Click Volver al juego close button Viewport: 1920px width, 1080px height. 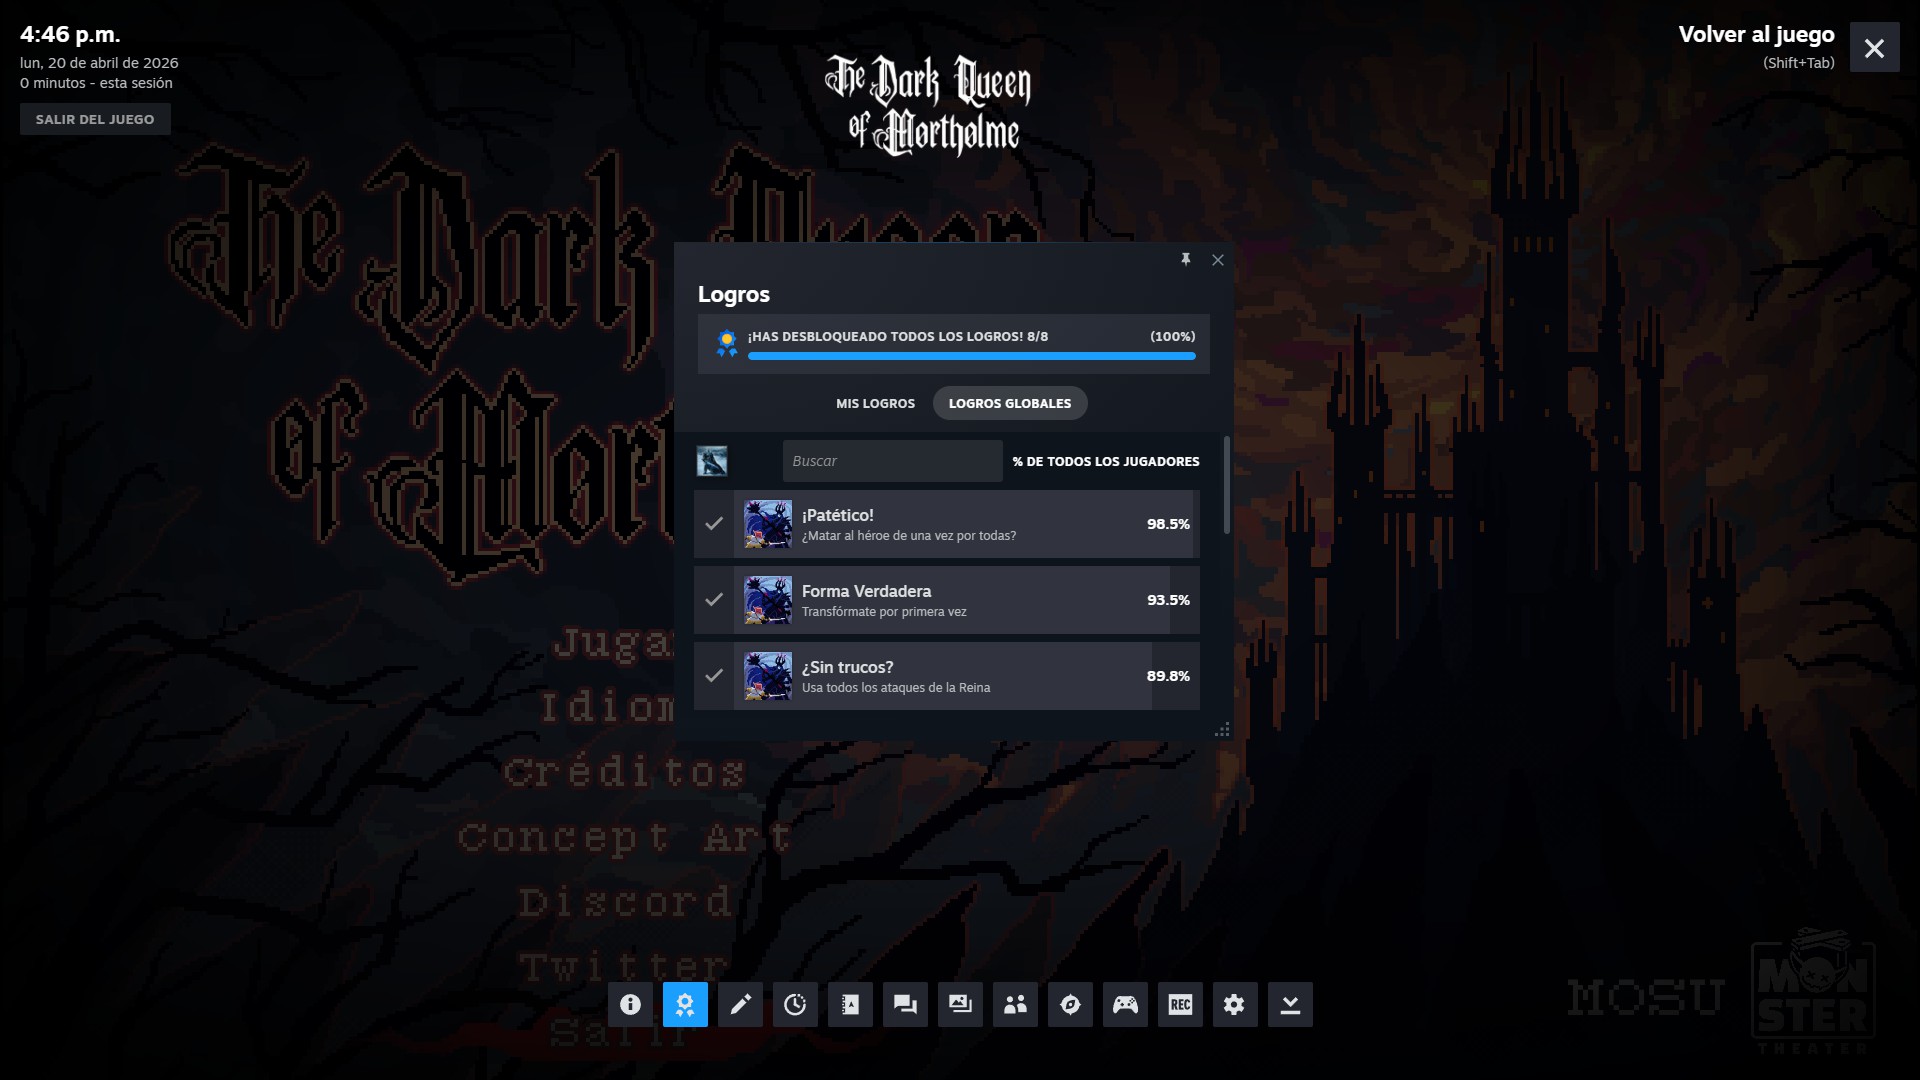(x=1874, y=48)
